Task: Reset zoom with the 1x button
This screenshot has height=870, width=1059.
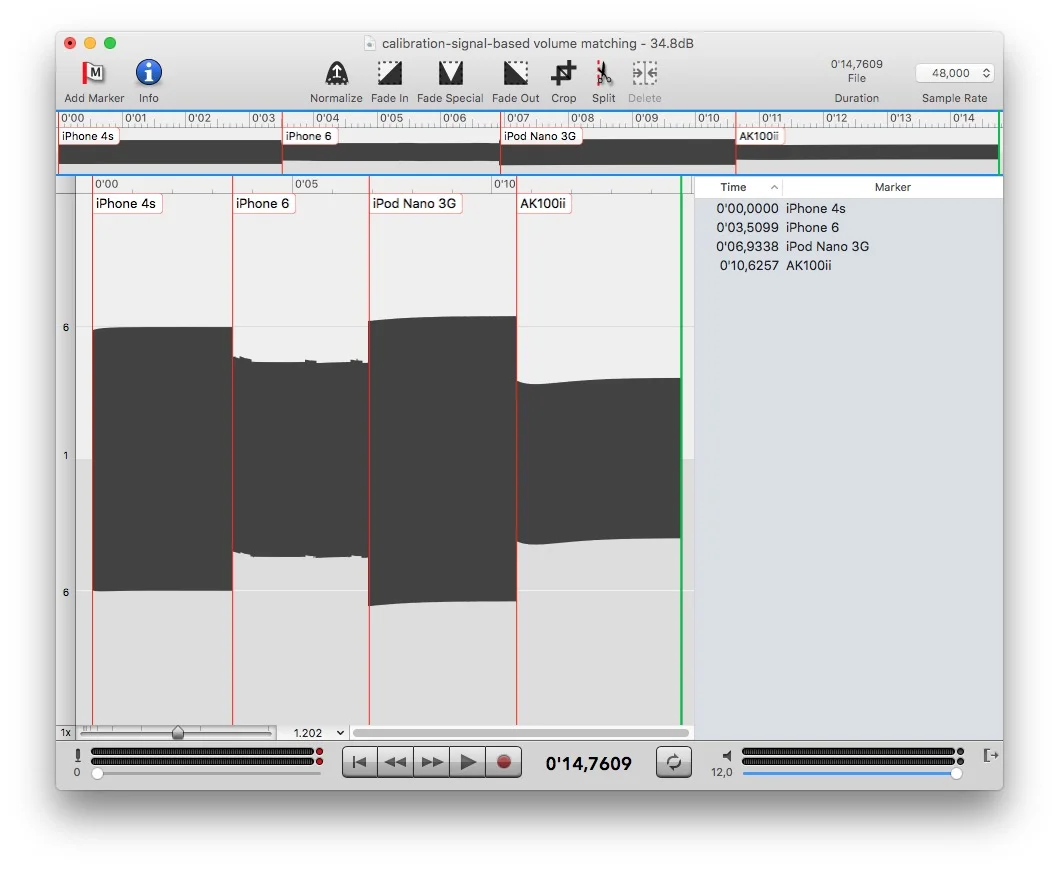Action: (66, 733)
